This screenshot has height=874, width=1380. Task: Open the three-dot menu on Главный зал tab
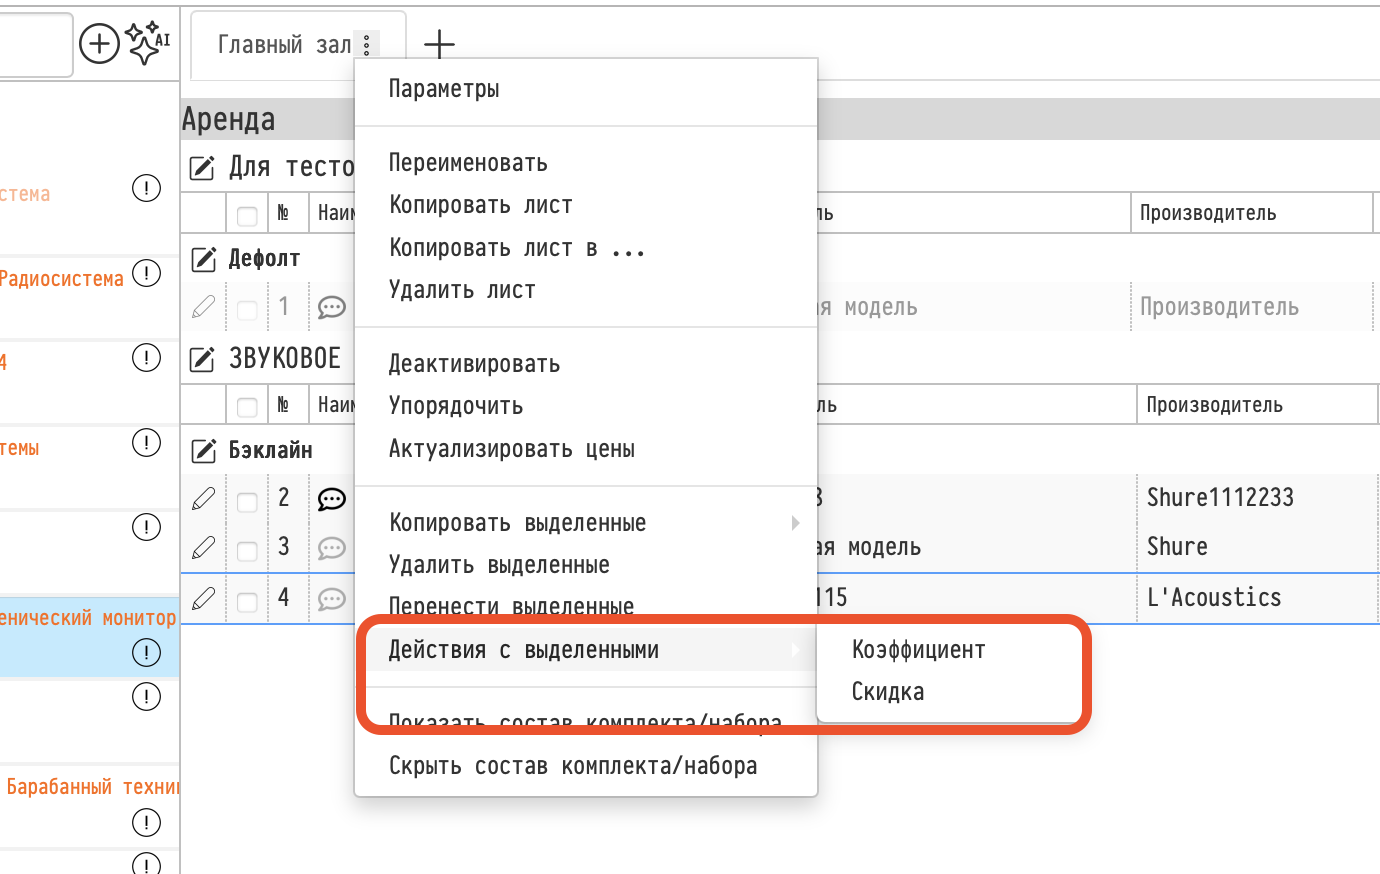pyautogui.click(x=367, y=45)
